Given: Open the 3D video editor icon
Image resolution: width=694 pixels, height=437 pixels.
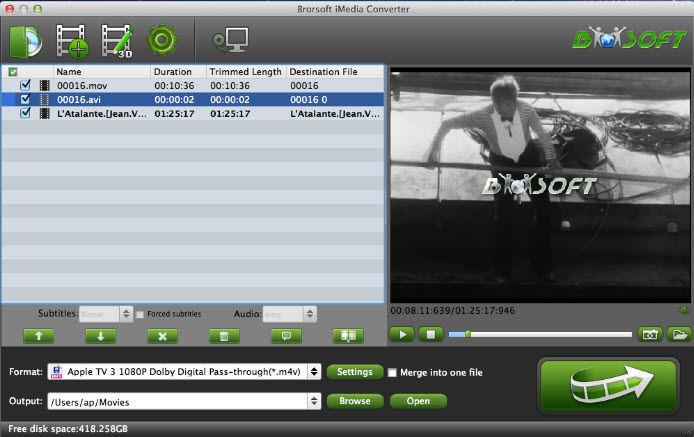Looking at the screenshot, I should (117, 40).
